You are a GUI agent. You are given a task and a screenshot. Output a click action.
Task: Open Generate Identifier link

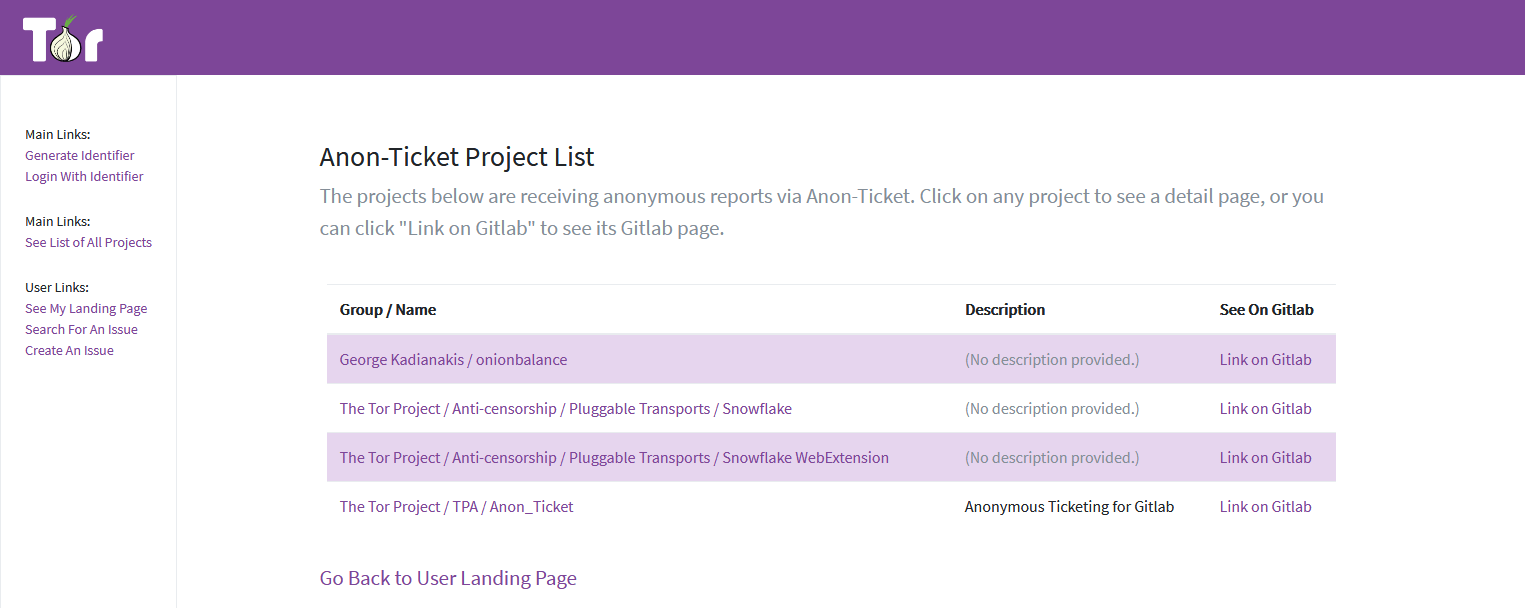tap(80, 155)
